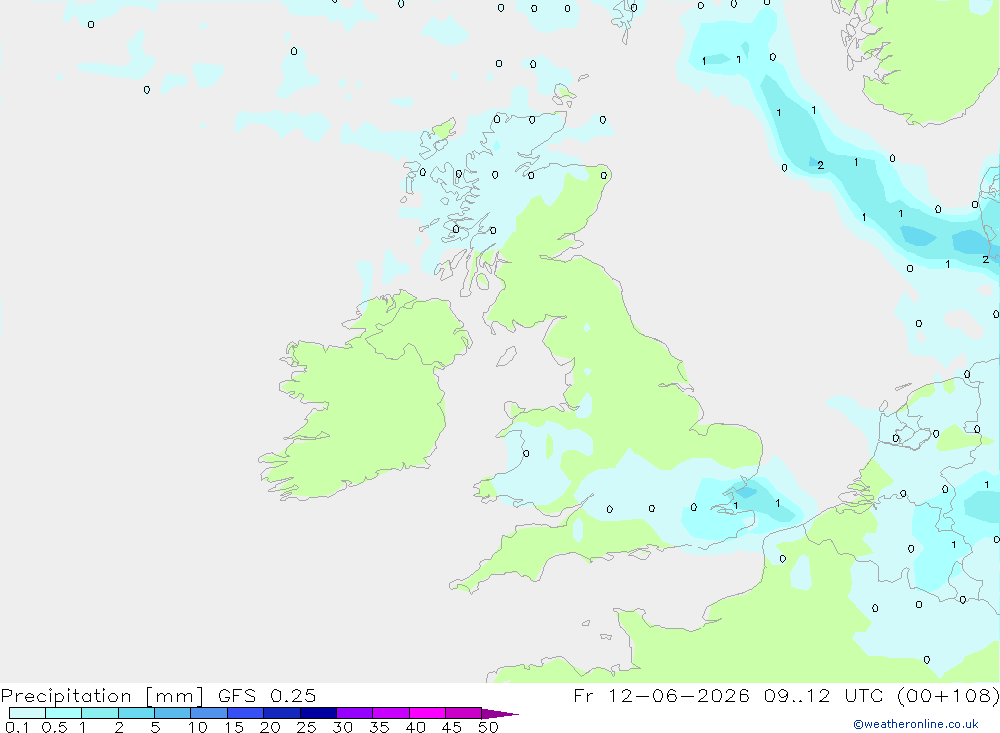Click the '25' legend scale label
The image size is (1000, 733).
[307, 727]
